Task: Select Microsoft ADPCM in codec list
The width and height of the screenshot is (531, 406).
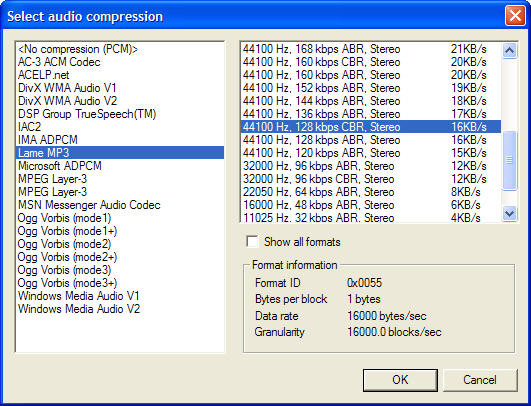Action: coord(120,166)
